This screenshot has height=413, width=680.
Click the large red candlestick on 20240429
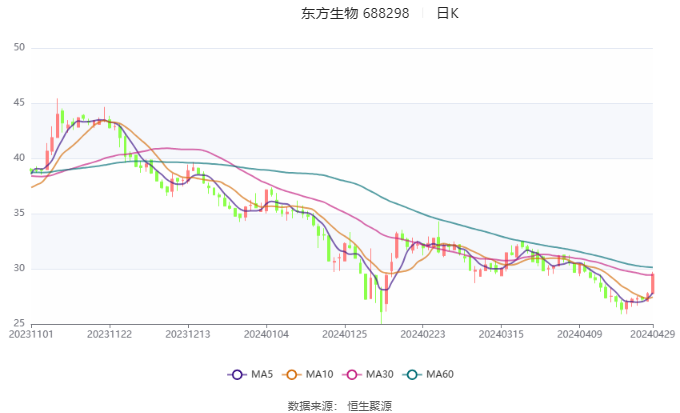(653, 283)
